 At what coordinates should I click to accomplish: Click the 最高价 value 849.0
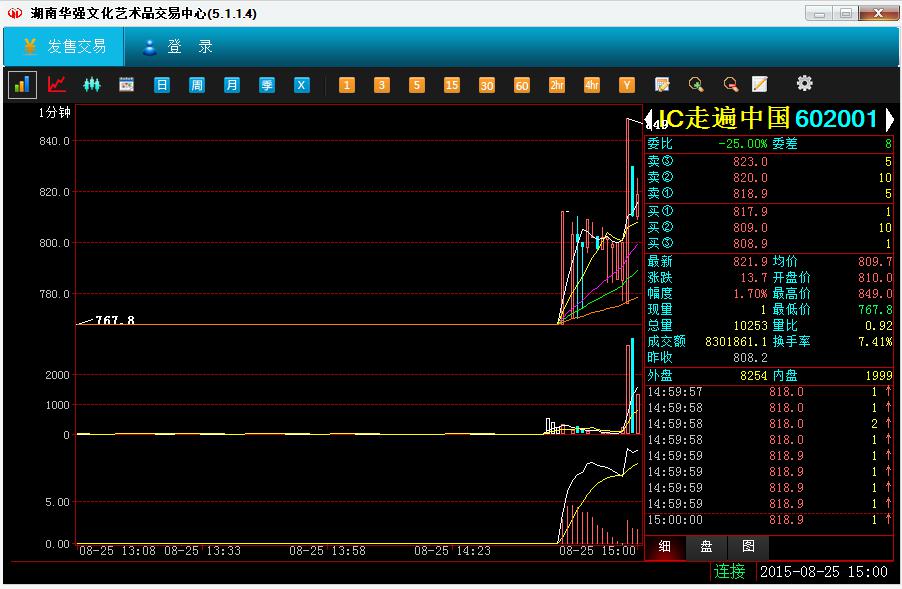pos(875,293)
